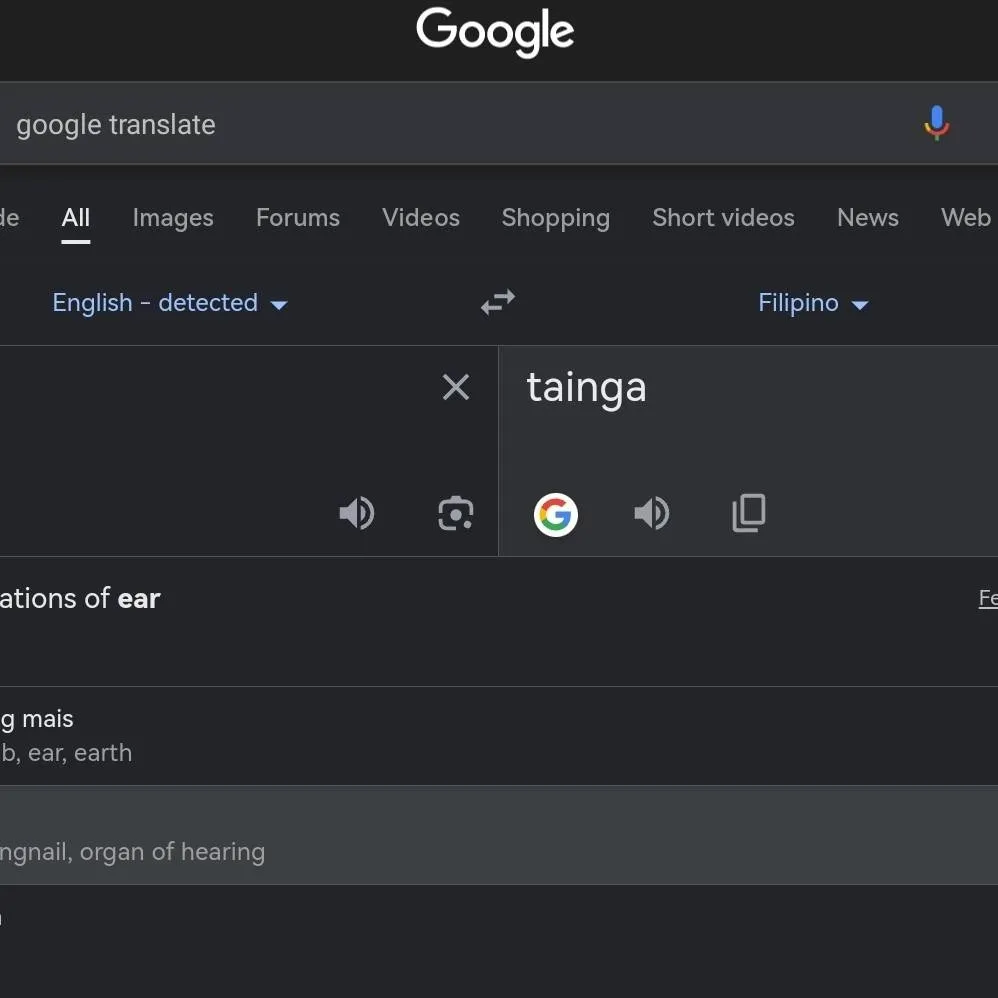Viewport: 998px width, 998px height.
Task: Switch to the Images tab
Action: 173,218
